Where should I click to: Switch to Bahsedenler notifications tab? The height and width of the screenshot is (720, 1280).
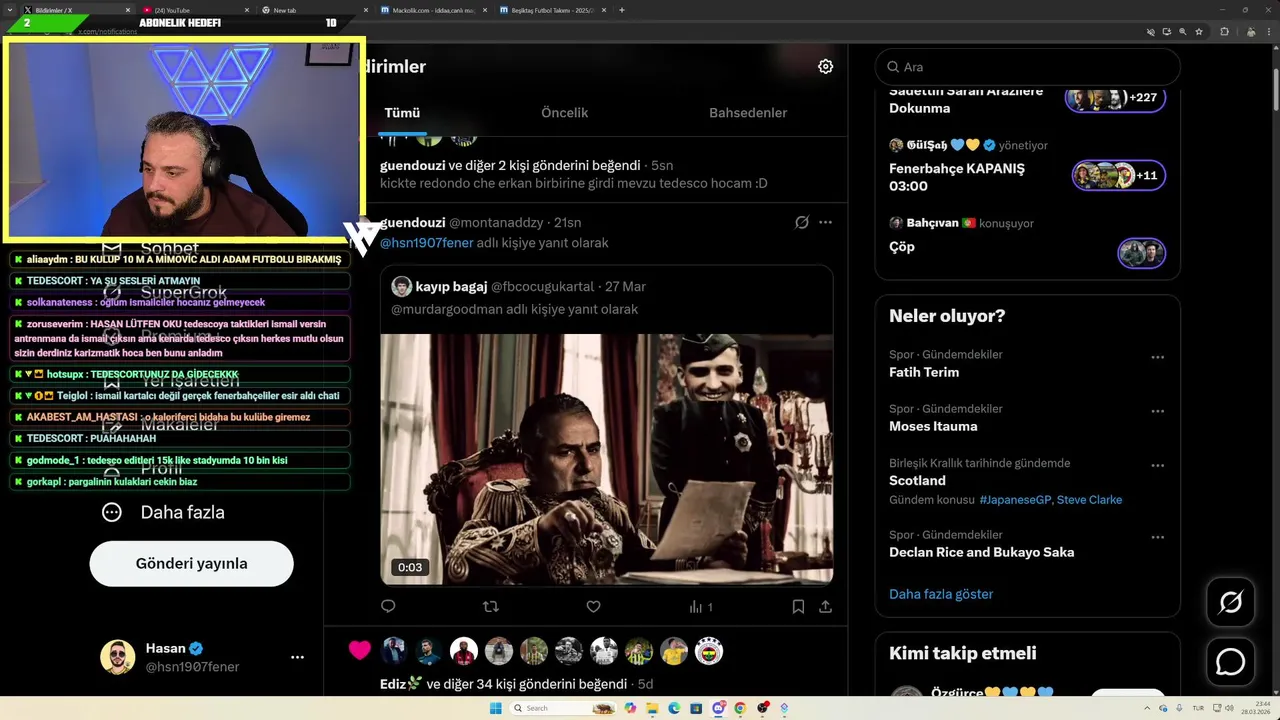(748, 113)
